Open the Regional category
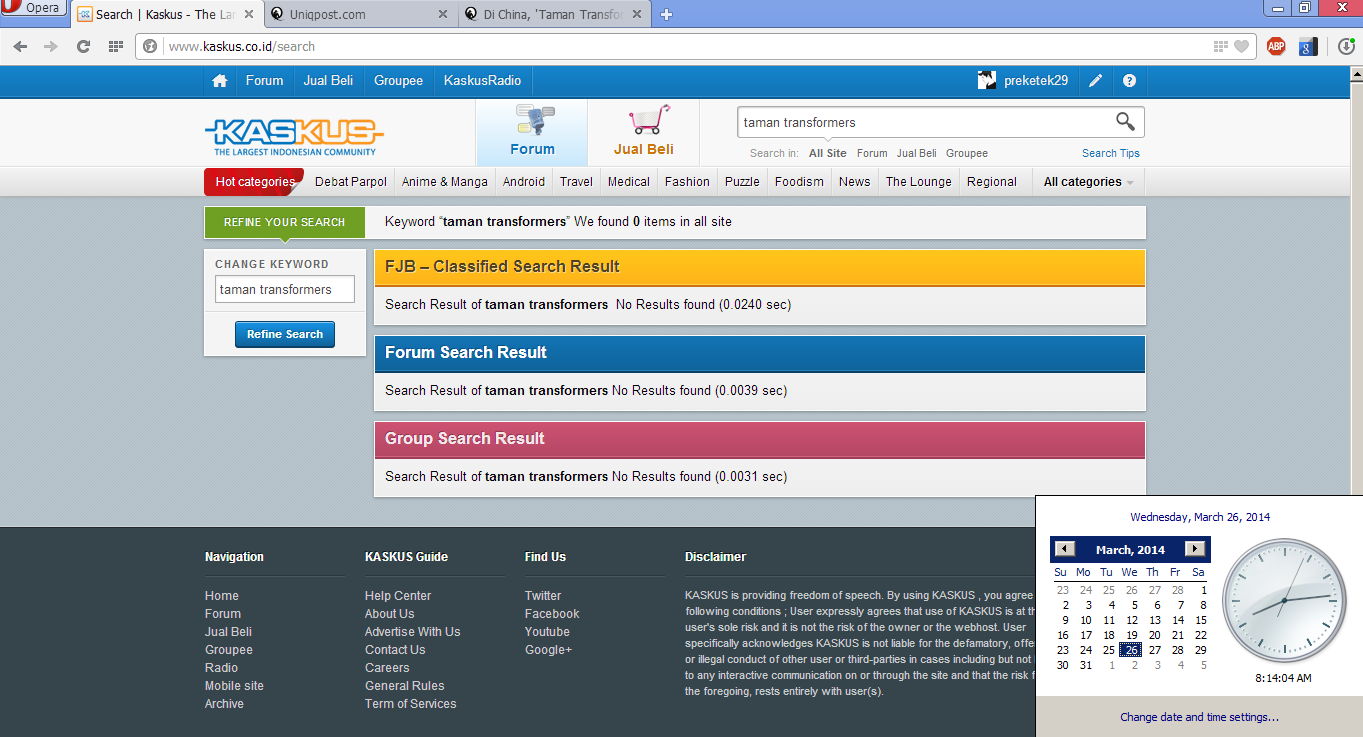This screenshot has width=1363, height=737. (x=992, y=182)
